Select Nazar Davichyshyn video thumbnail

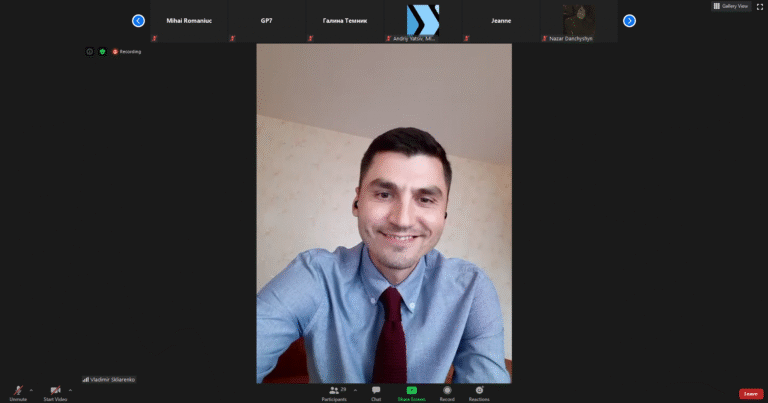pos(578,21)
